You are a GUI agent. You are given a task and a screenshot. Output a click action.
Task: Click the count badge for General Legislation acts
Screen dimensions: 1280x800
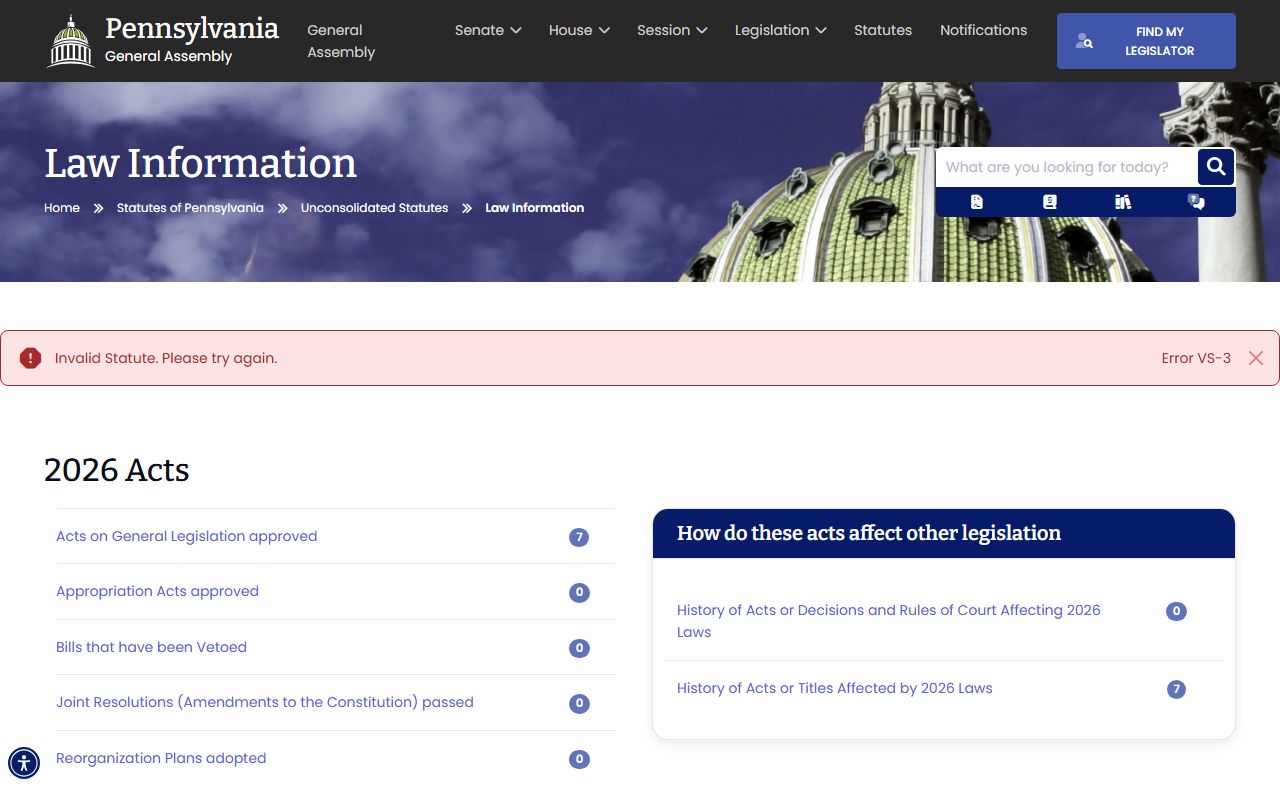pos(578,537)
